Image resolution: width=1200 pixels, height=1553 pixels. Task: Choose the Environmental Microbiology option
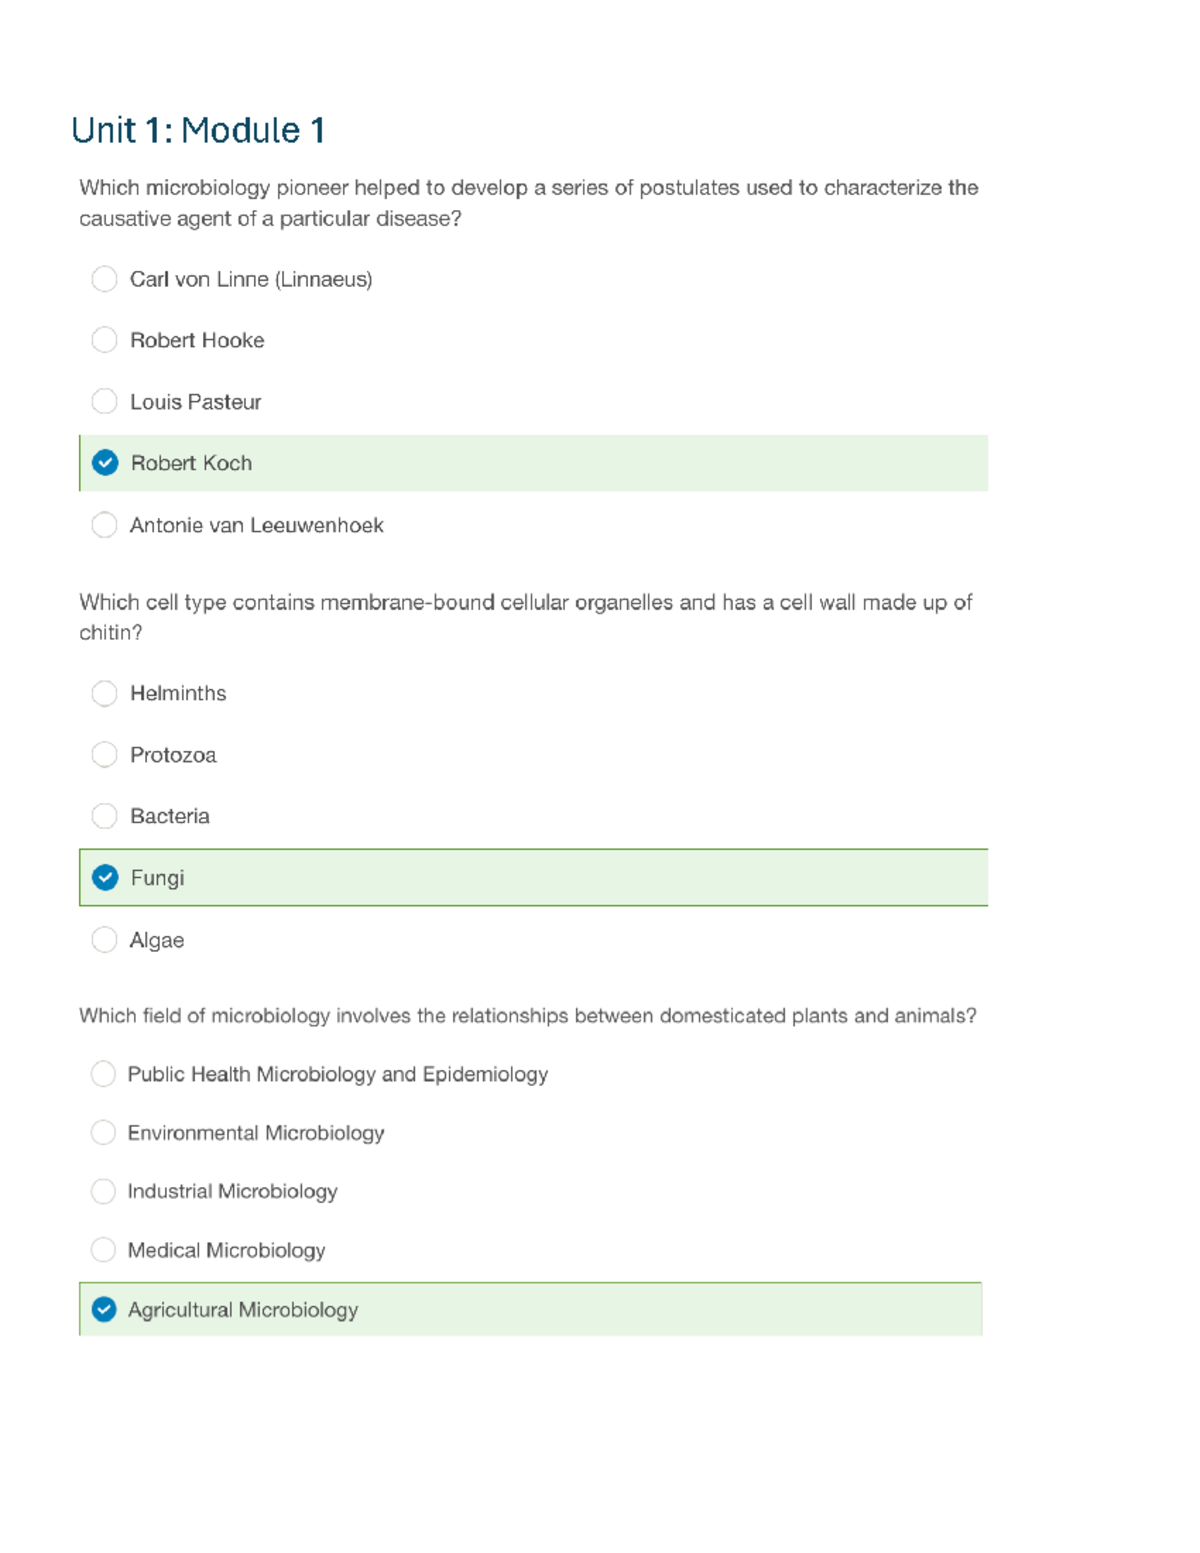click(103, 1133)
